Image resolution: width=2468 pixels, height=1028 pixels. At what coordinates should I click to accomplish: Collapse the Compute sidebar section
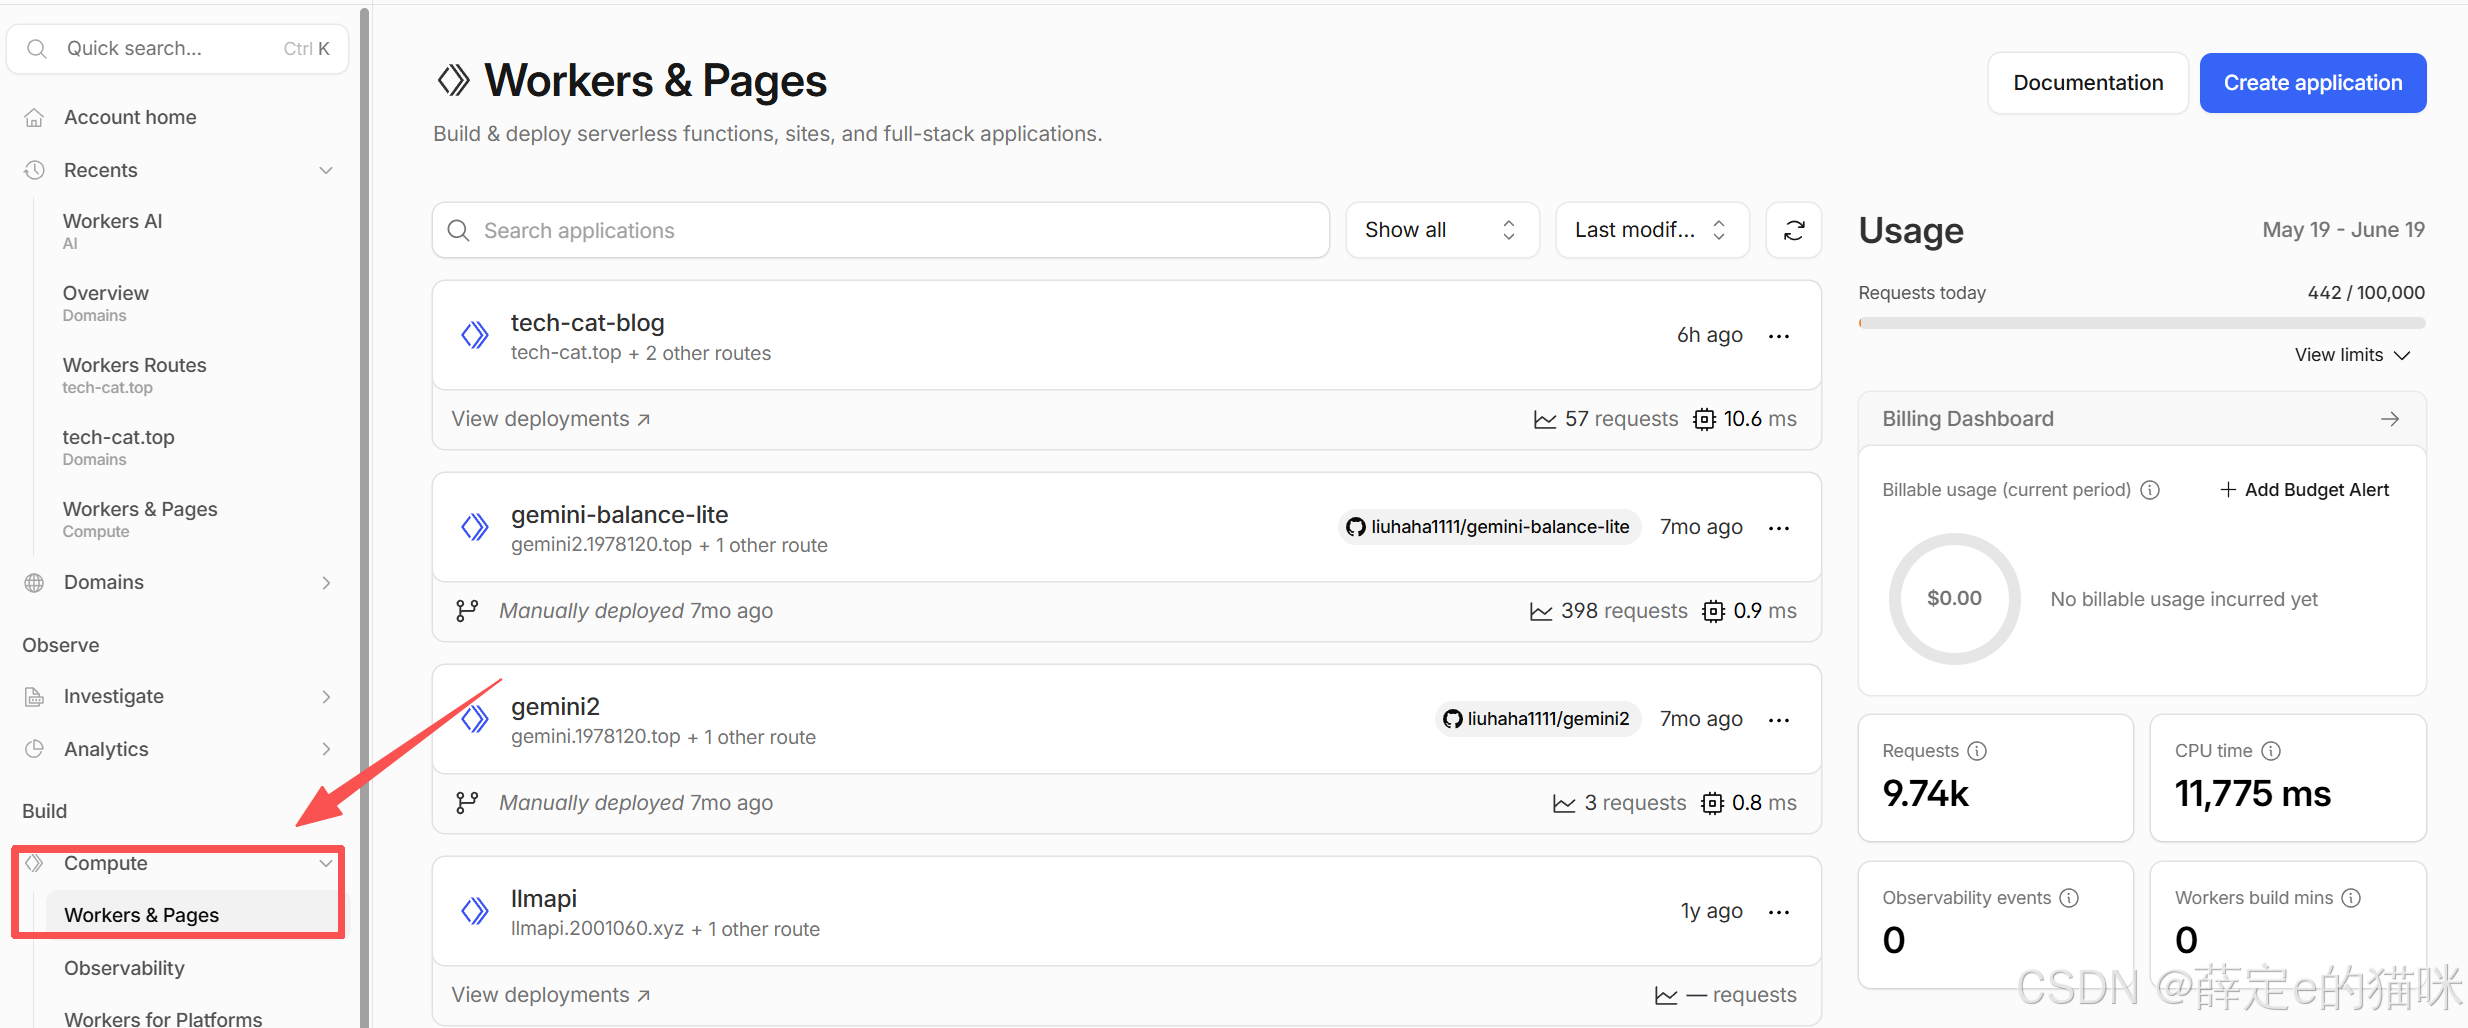coord(326,863)
